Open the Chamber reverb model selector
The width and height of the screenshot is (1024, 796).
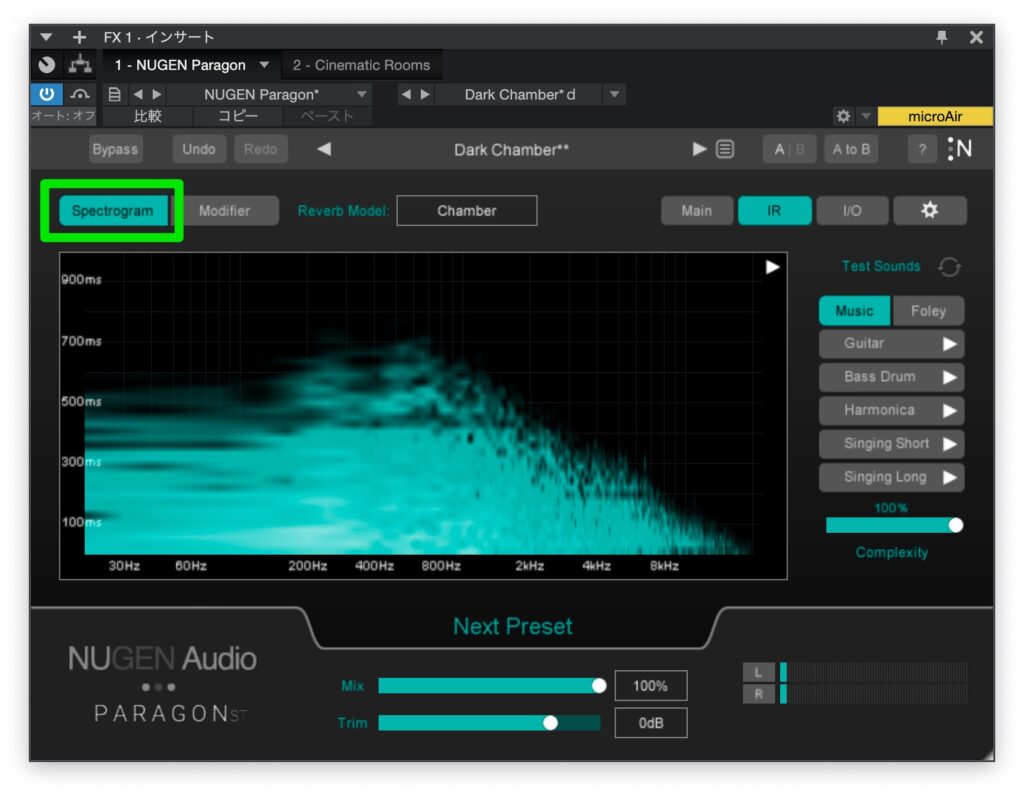point(466,211)
